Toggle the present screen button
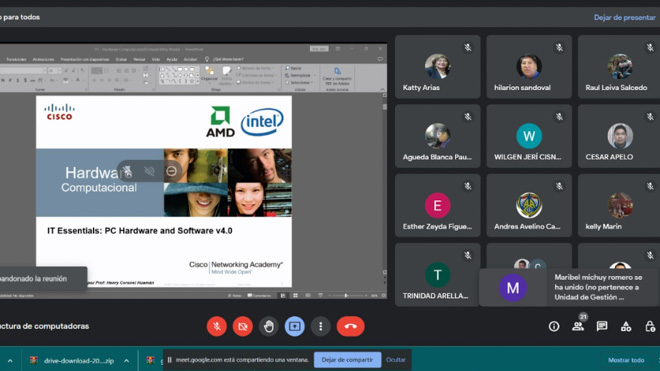Screen dimensions: 660x371 pyautogui.click(x=295, y=326)
